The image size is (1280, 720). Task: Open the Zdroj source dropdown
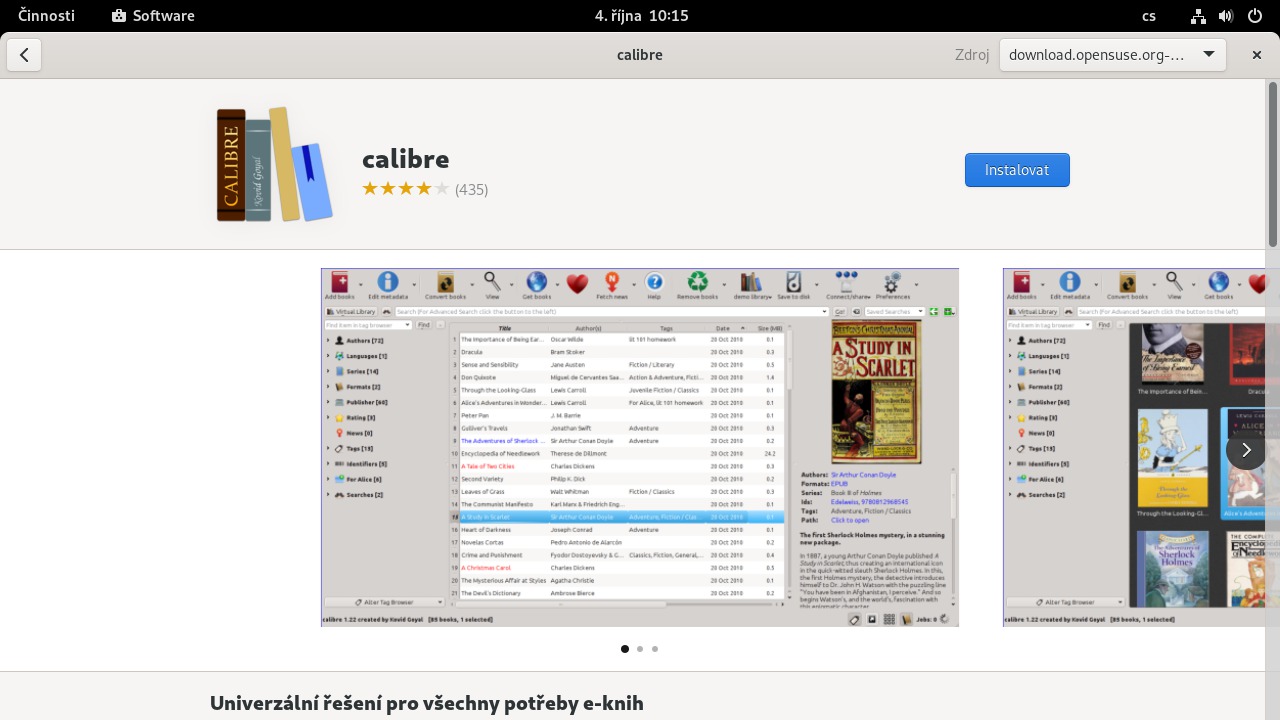(1112, 55)
